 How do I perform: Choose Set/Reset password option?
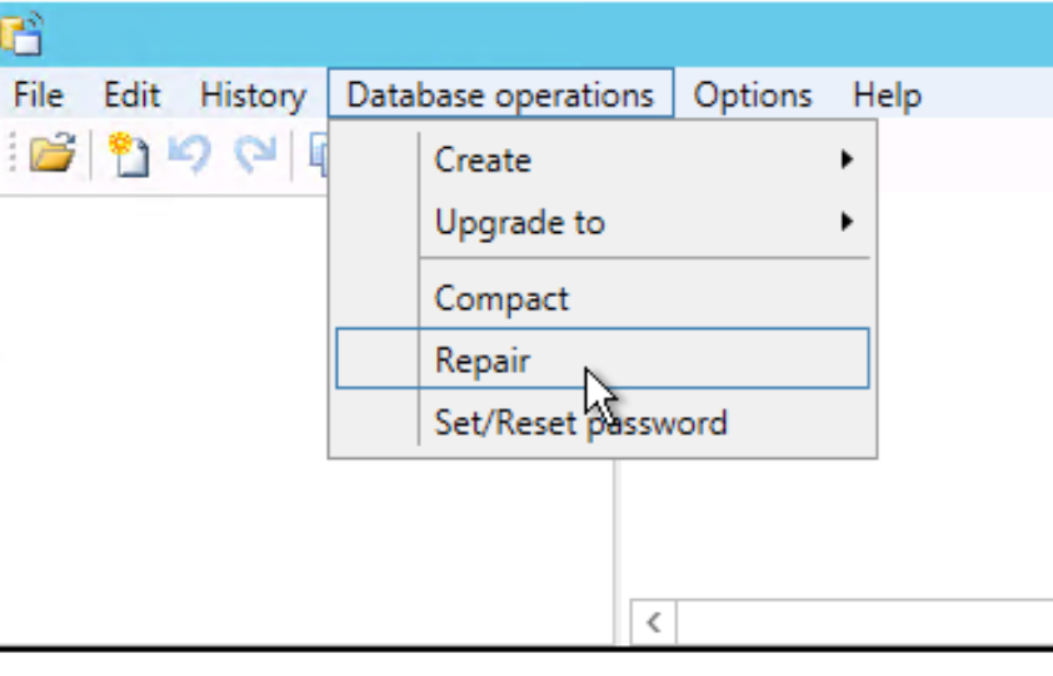(580, 423)
